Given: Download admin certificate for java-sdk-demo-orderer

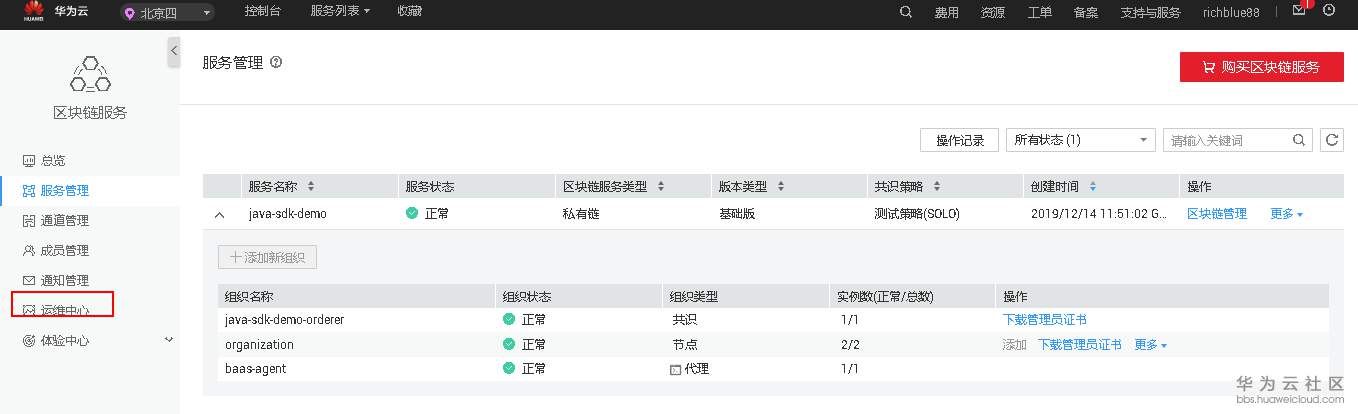Looking at the screenshot, I should [1044, 320].
